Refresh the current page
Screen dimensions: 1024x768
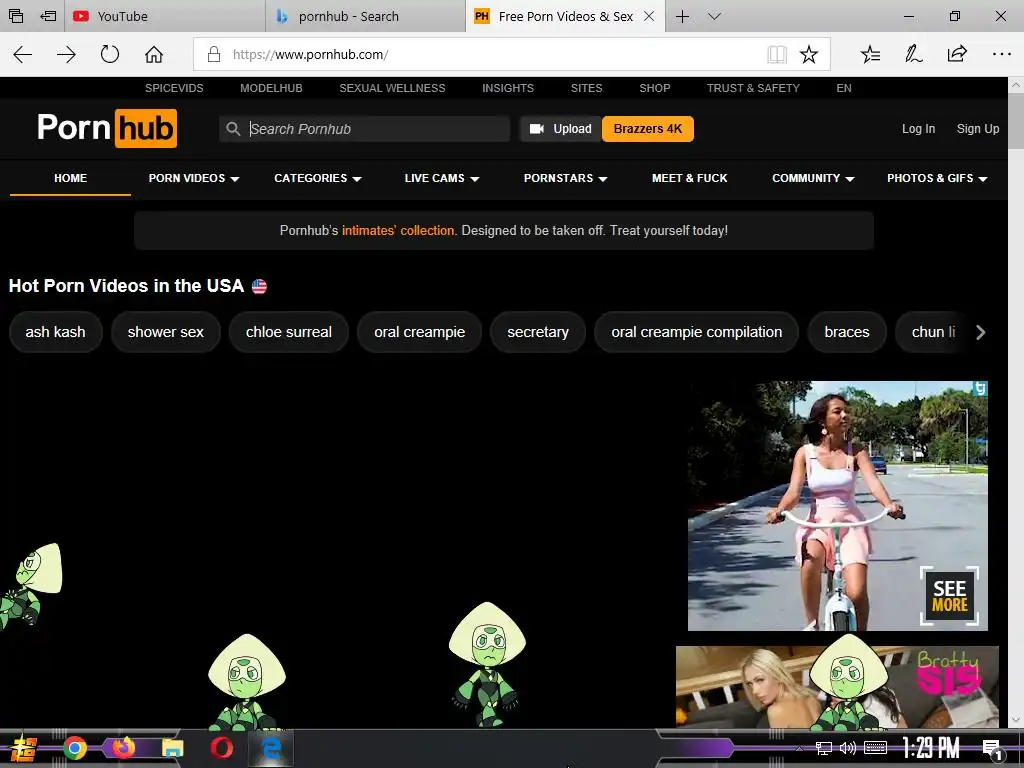click(x=110, y=54)
